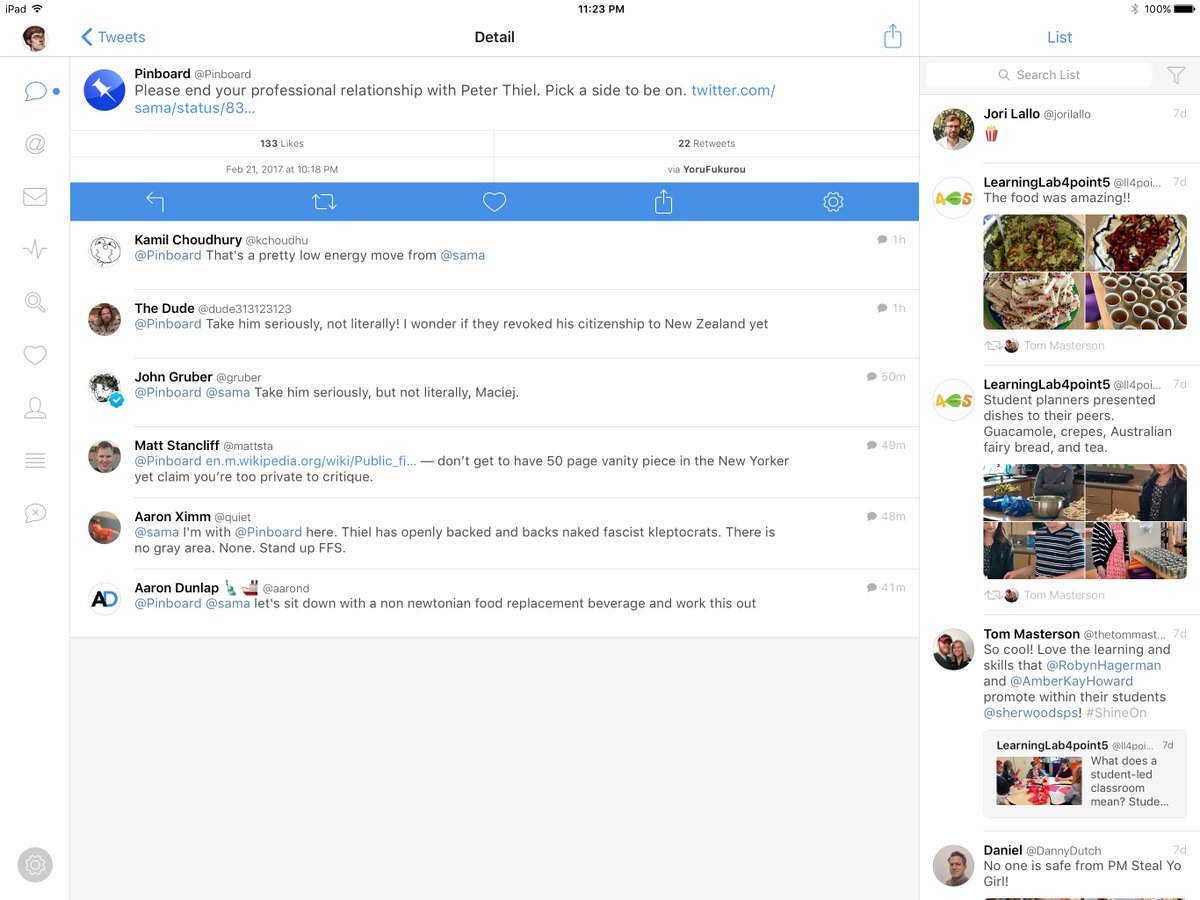Open the Likes heart tab in sidebar

(35, 355)
